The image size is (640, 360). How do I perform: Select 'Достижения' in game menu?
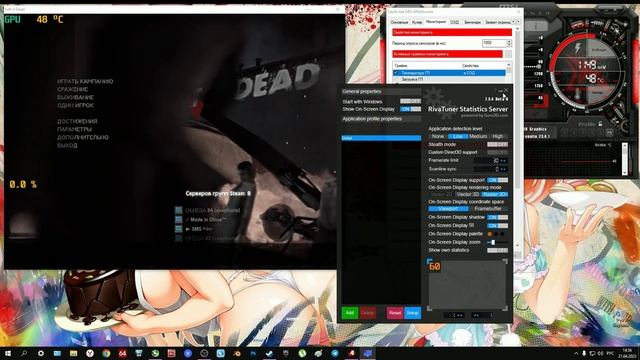click(77, 121)
